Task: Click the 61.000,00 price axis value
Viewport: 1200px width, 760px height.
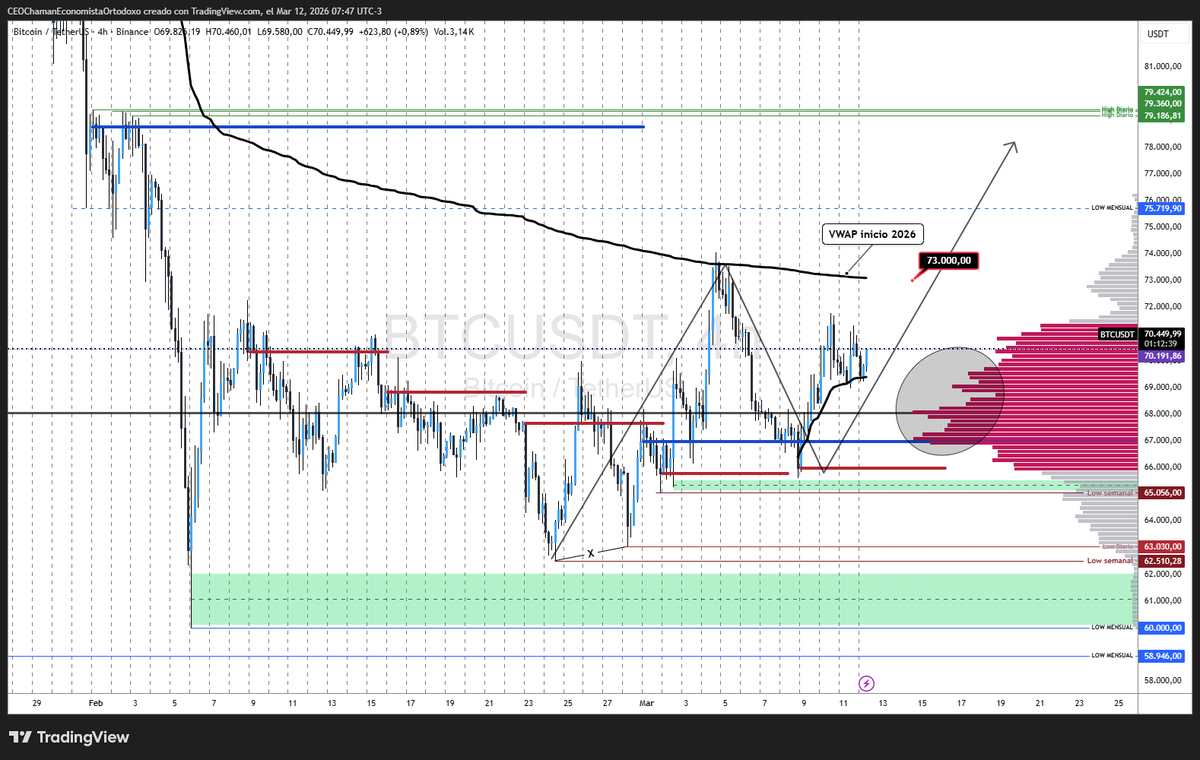Action: pos(1163,600)
